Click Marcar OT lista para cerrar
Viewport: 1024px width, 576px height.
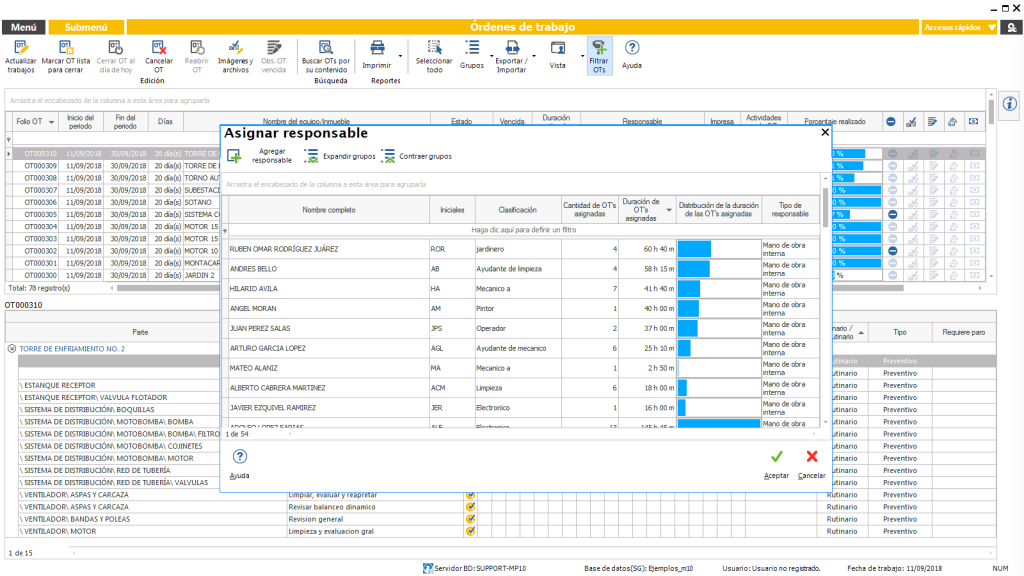pyautogui.click(x=66, y=48)
